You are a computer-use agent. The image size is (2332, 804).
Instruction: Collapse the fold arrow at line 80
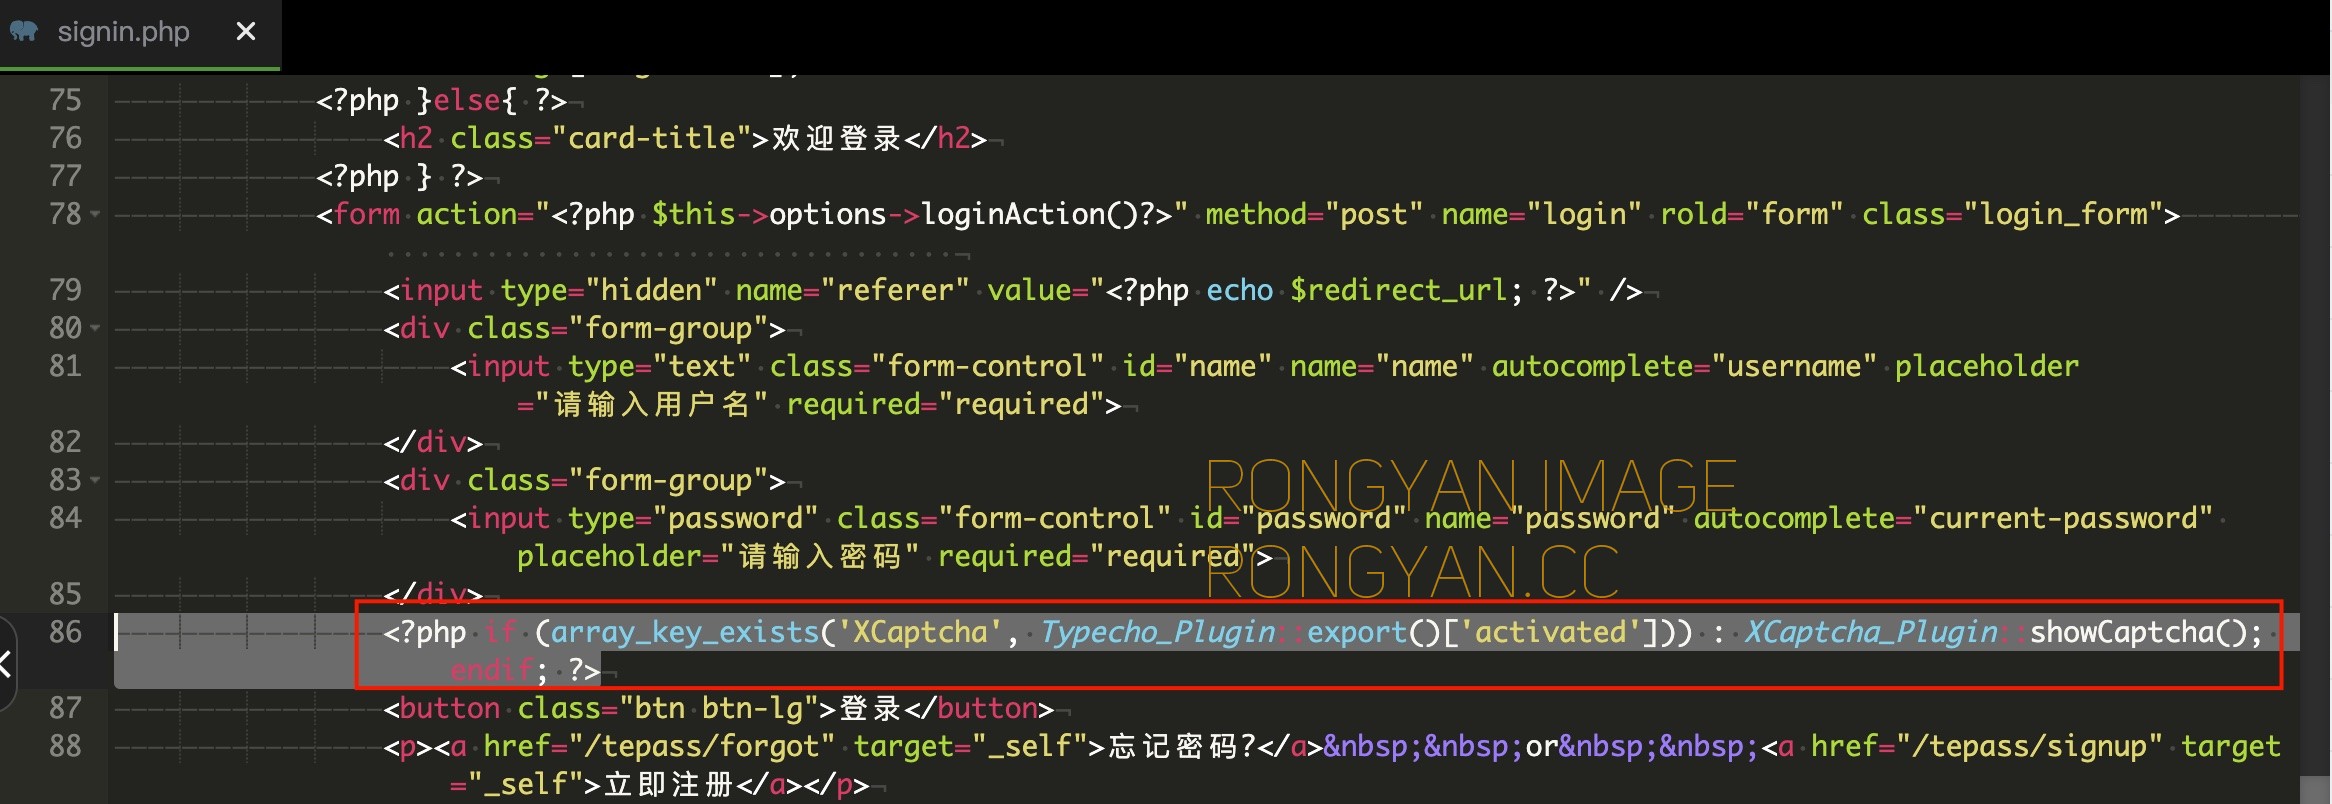coord(95,328)
